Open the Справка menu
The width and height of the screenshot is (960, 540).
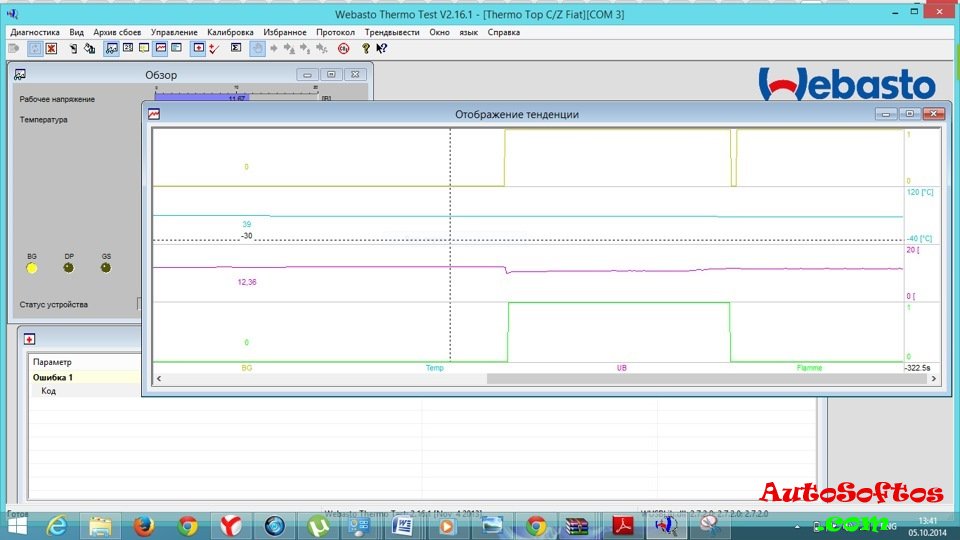(x=504, y=32)
